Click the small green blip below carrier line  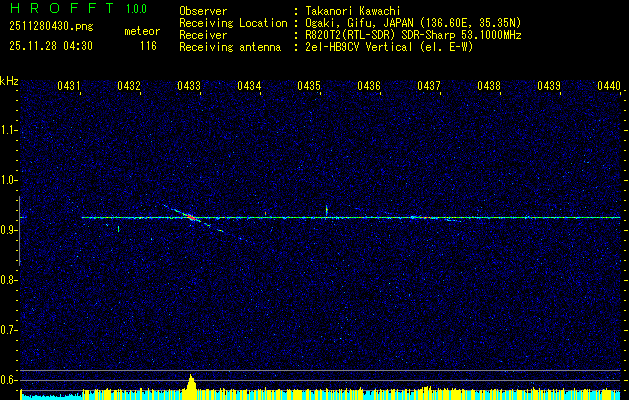click(118, 228)
